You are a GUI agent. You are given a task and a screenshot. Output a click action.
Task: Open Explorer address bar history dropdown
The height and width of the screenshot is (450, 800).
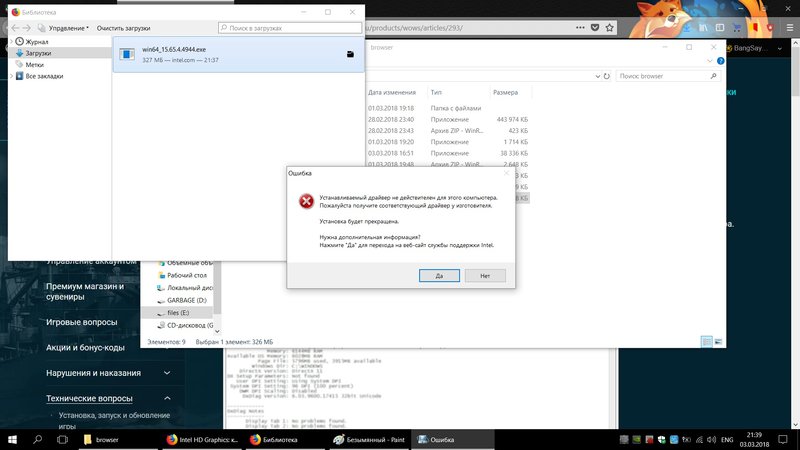pos(597,76)
